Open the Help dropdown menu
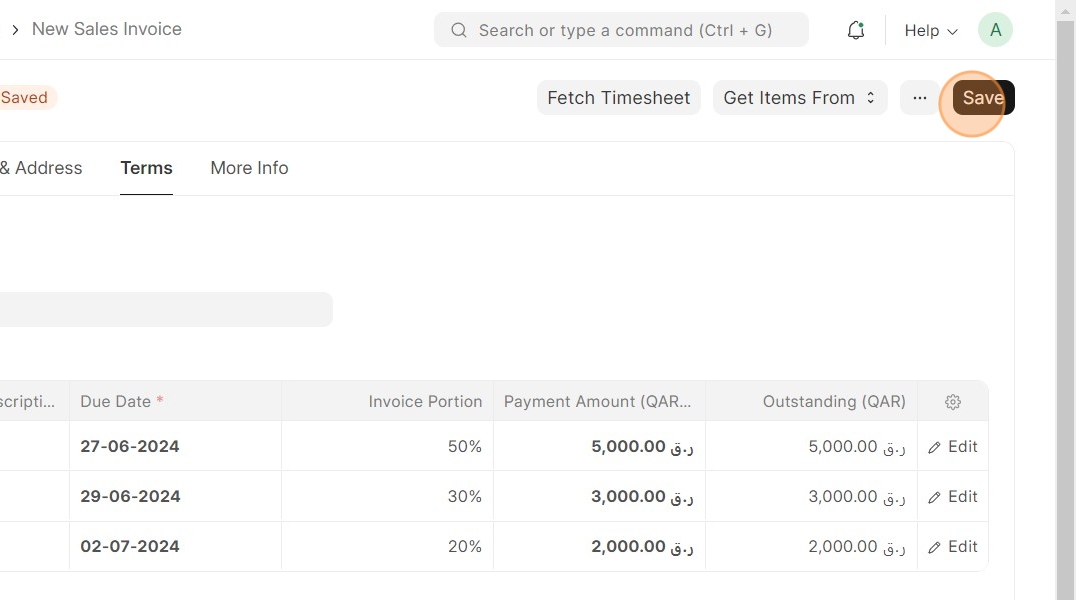The width and height of the screenshot is (1076, 600). pyautogui.click(x=930, y=31)
